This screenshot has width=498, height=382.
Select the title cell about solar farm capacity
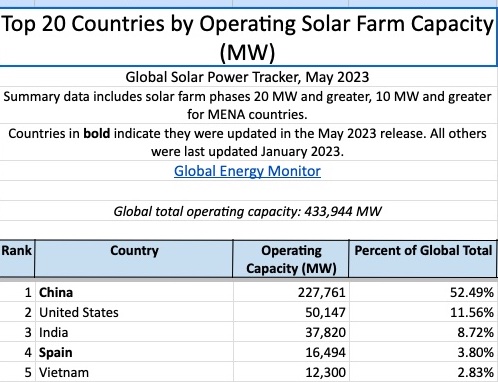(x=248, y=37)
